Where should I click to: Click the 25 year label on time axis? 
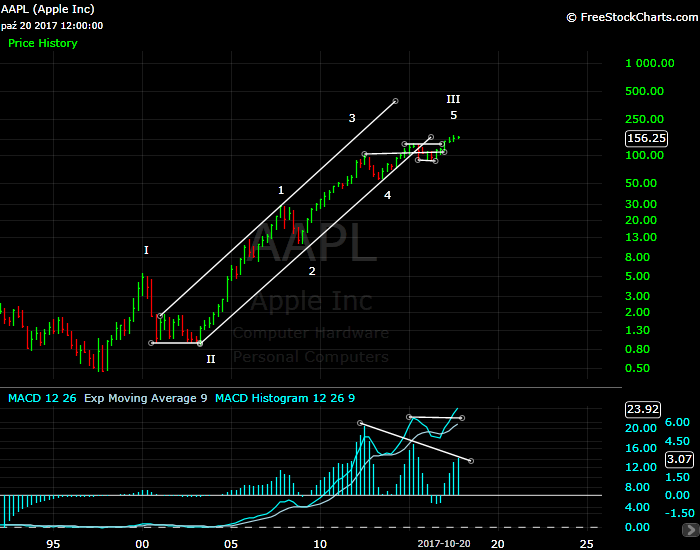point(587,544)
